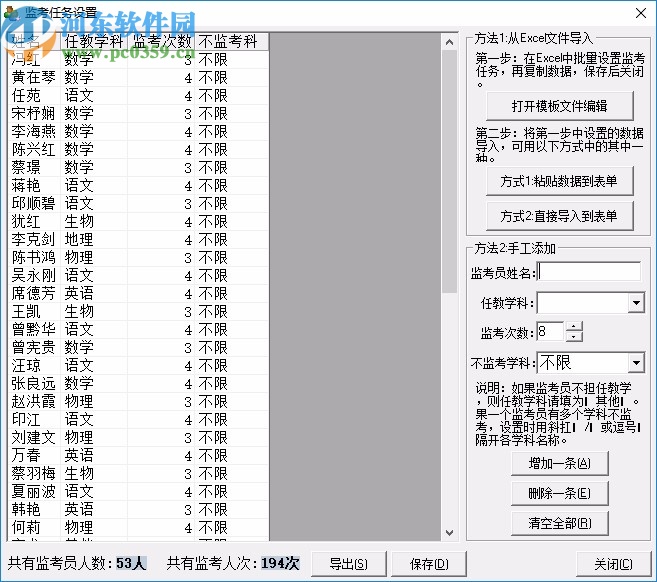Click the 194次 total sessions value

pyautogui.click(x=280, y=563)
